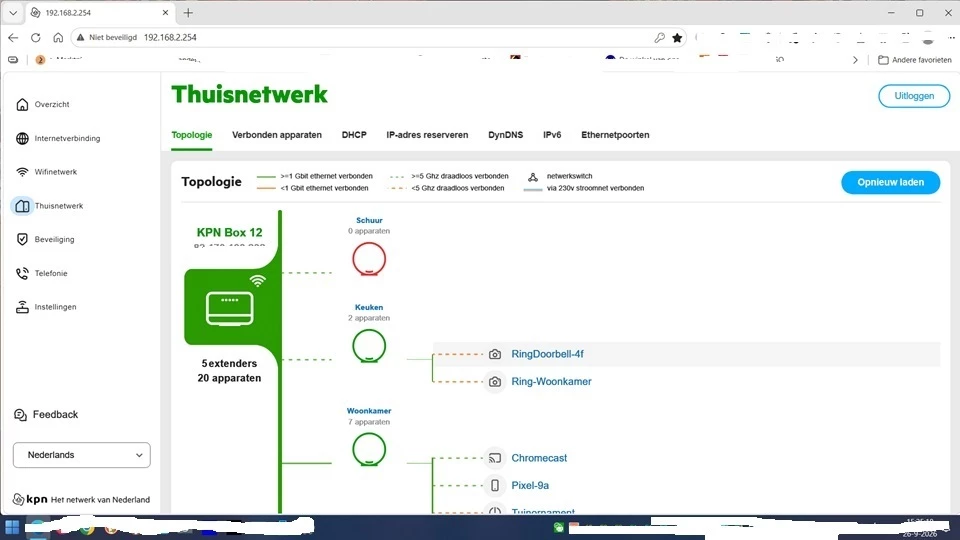Expand the tab list chevron in browser
Image resolution: width=960 pixels, height=540 pixels.
pyautogui.click(x=13, y=12)
